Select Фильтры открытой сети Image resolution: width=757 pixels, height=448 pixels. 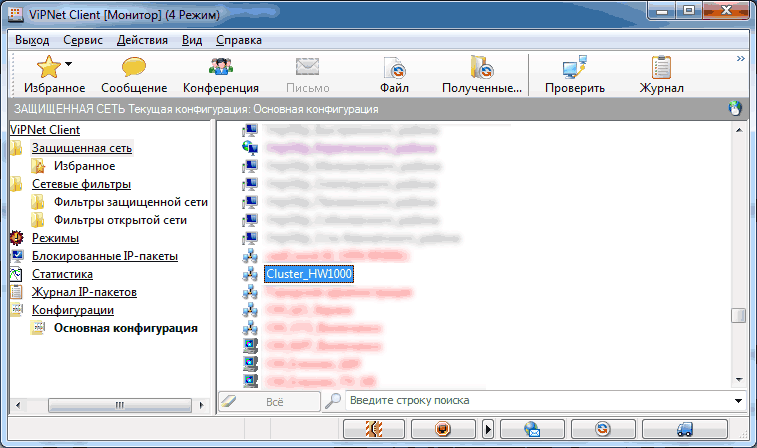pos(120,220)
